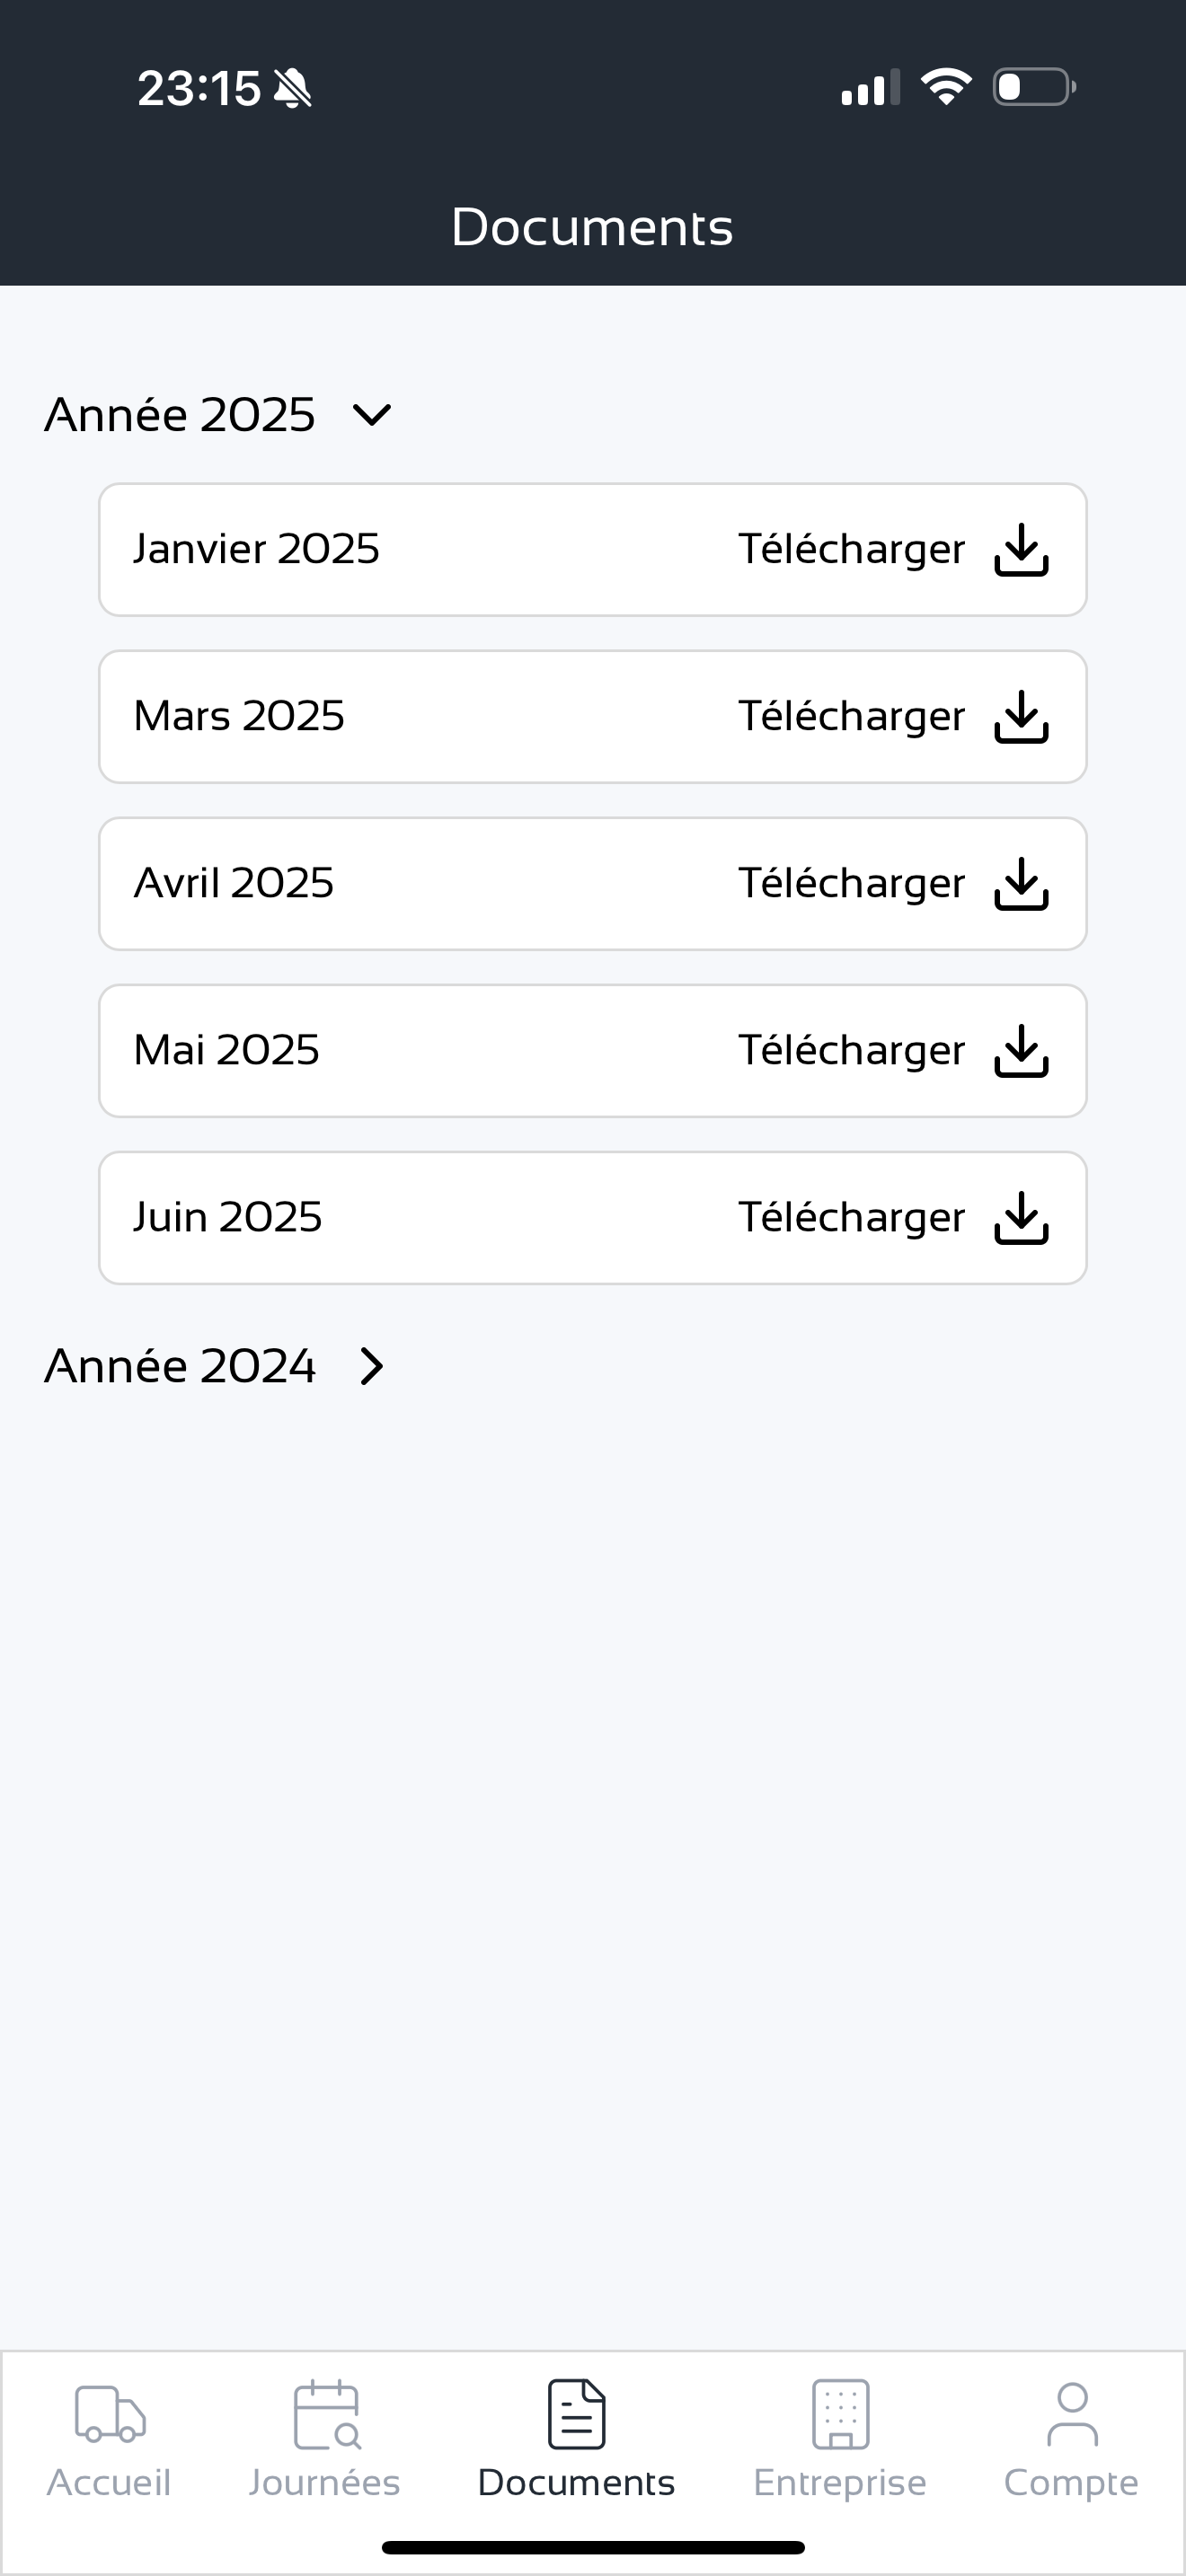The width and height of the screenshot is (1186, 2576).
Task: Open the Accueil truck icon tab
Action: (x=110, y=2414)
